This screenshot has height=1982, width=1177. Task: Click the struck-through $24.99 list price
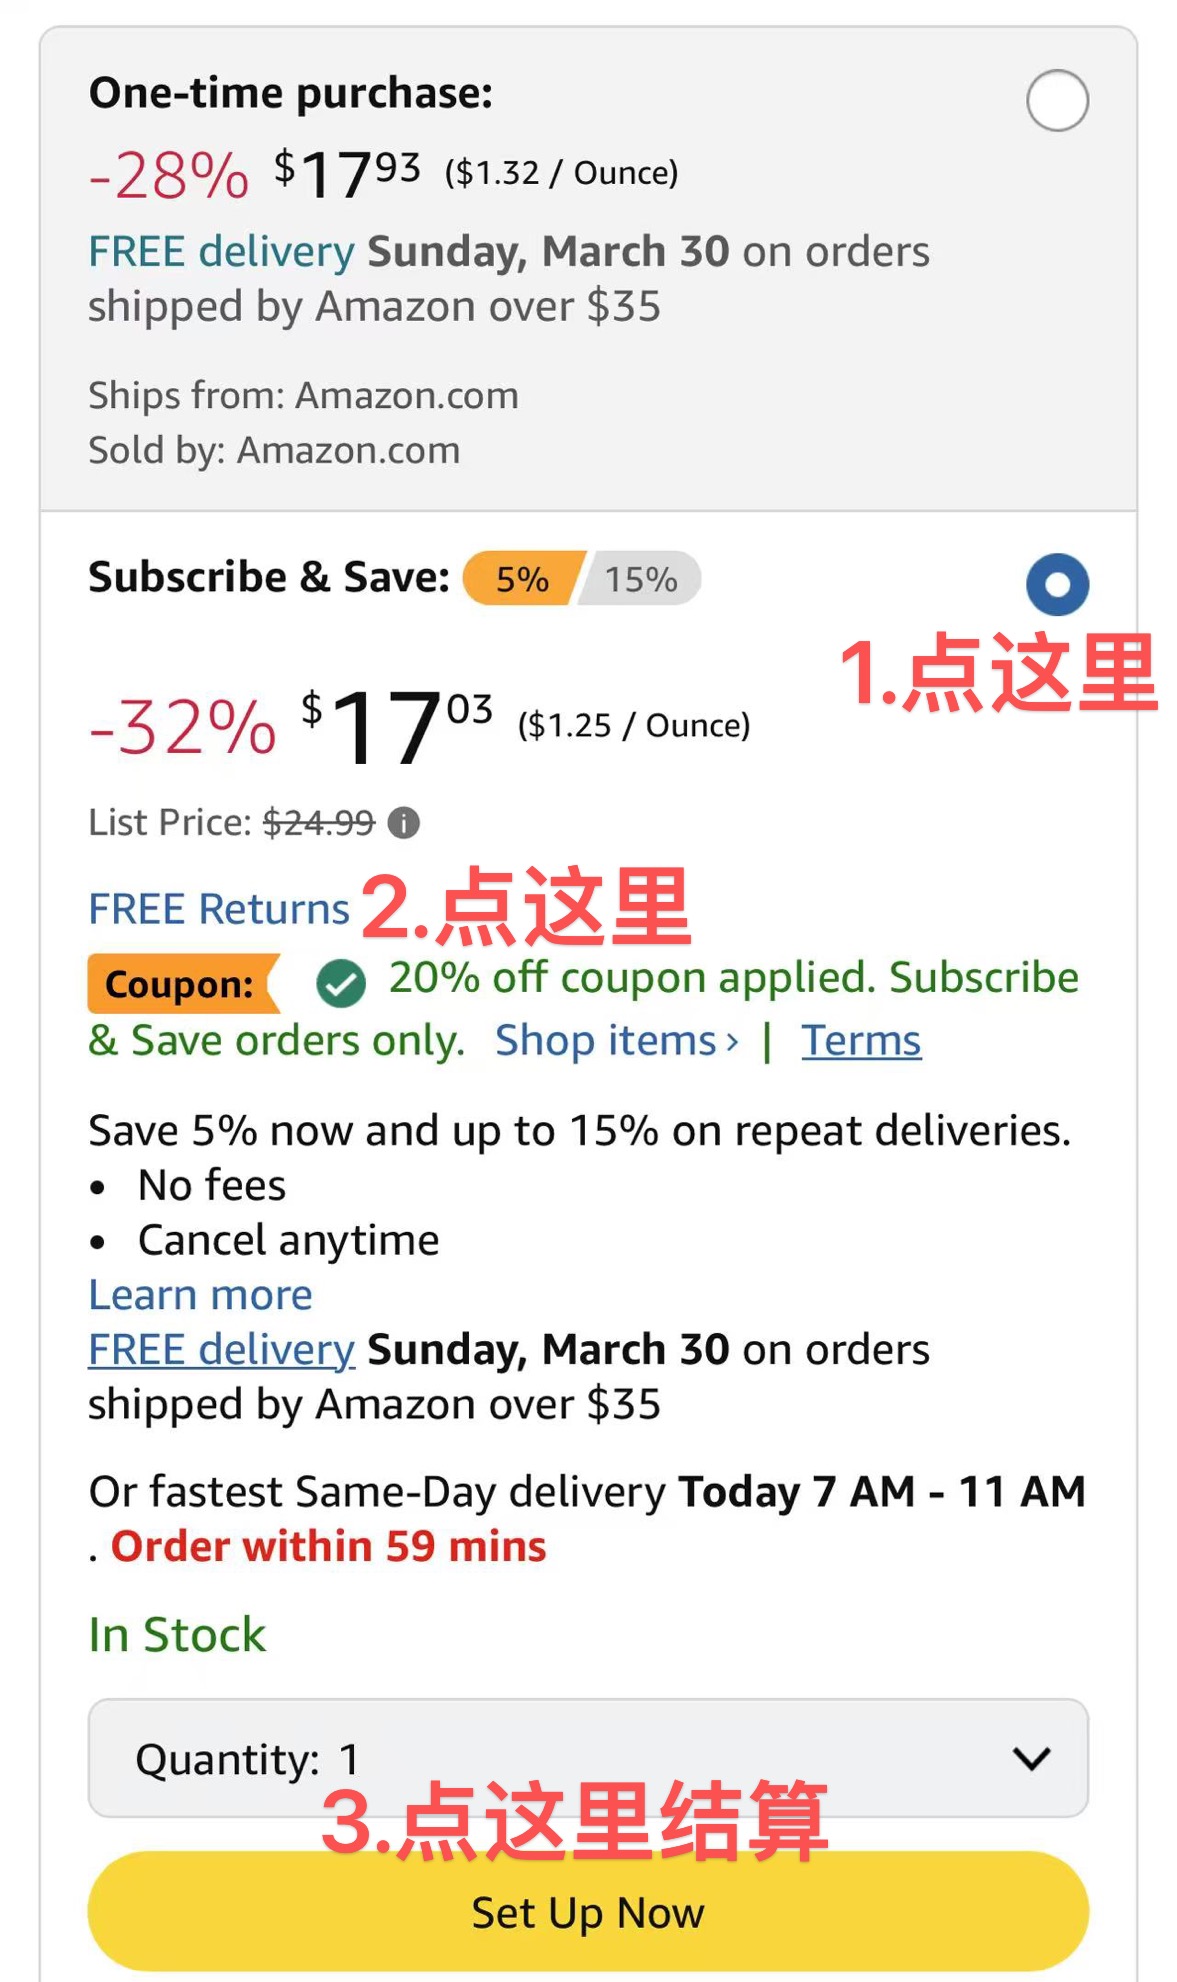(x=318, y=823)
